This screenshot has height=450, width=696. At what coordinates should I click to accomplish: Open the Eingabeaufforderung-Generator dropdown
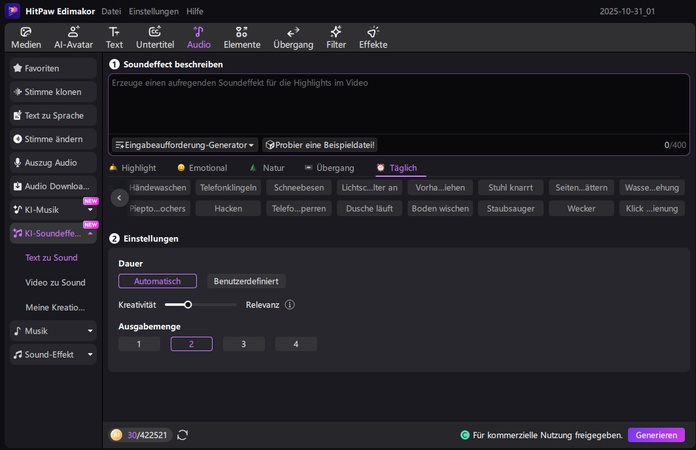pyautogui.click(x=184, y=145)
